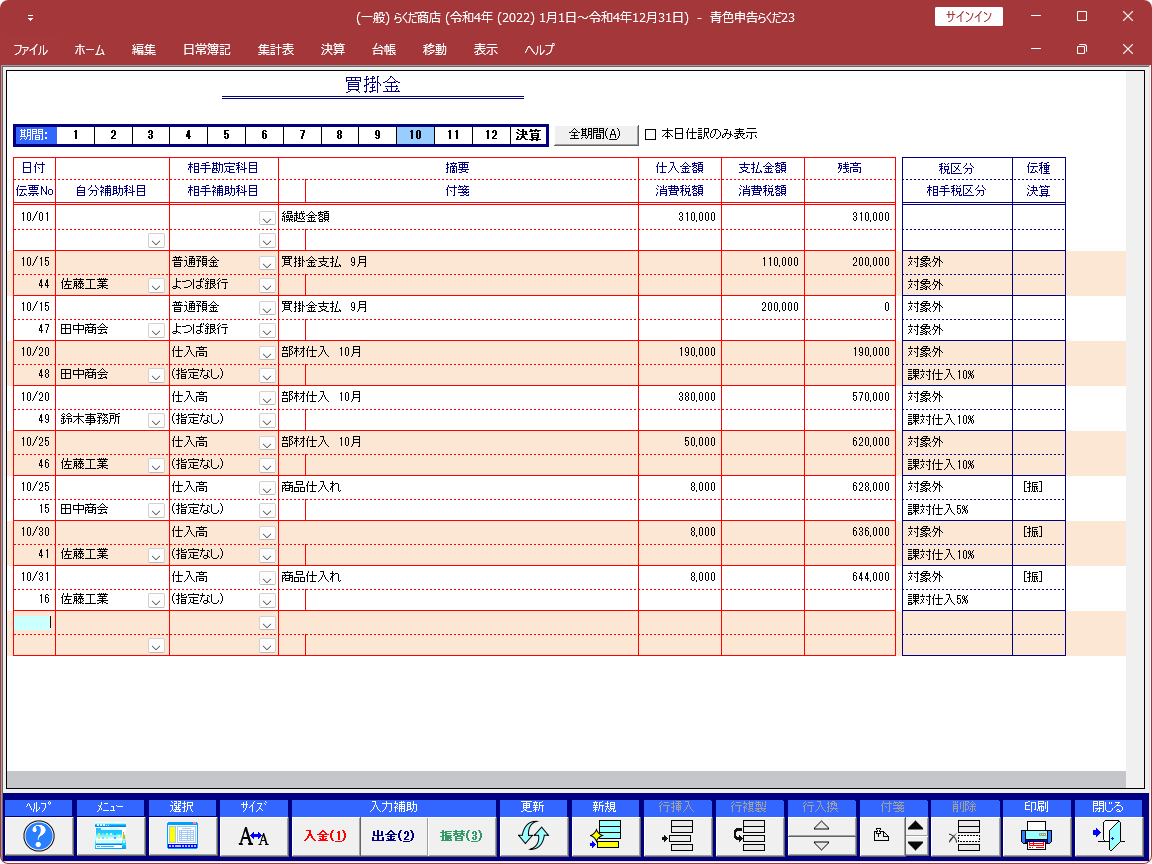Click the 課対仕入5% tax cell on slip 15
Viewport: 1152px width, 864px height.
(957, 511)
